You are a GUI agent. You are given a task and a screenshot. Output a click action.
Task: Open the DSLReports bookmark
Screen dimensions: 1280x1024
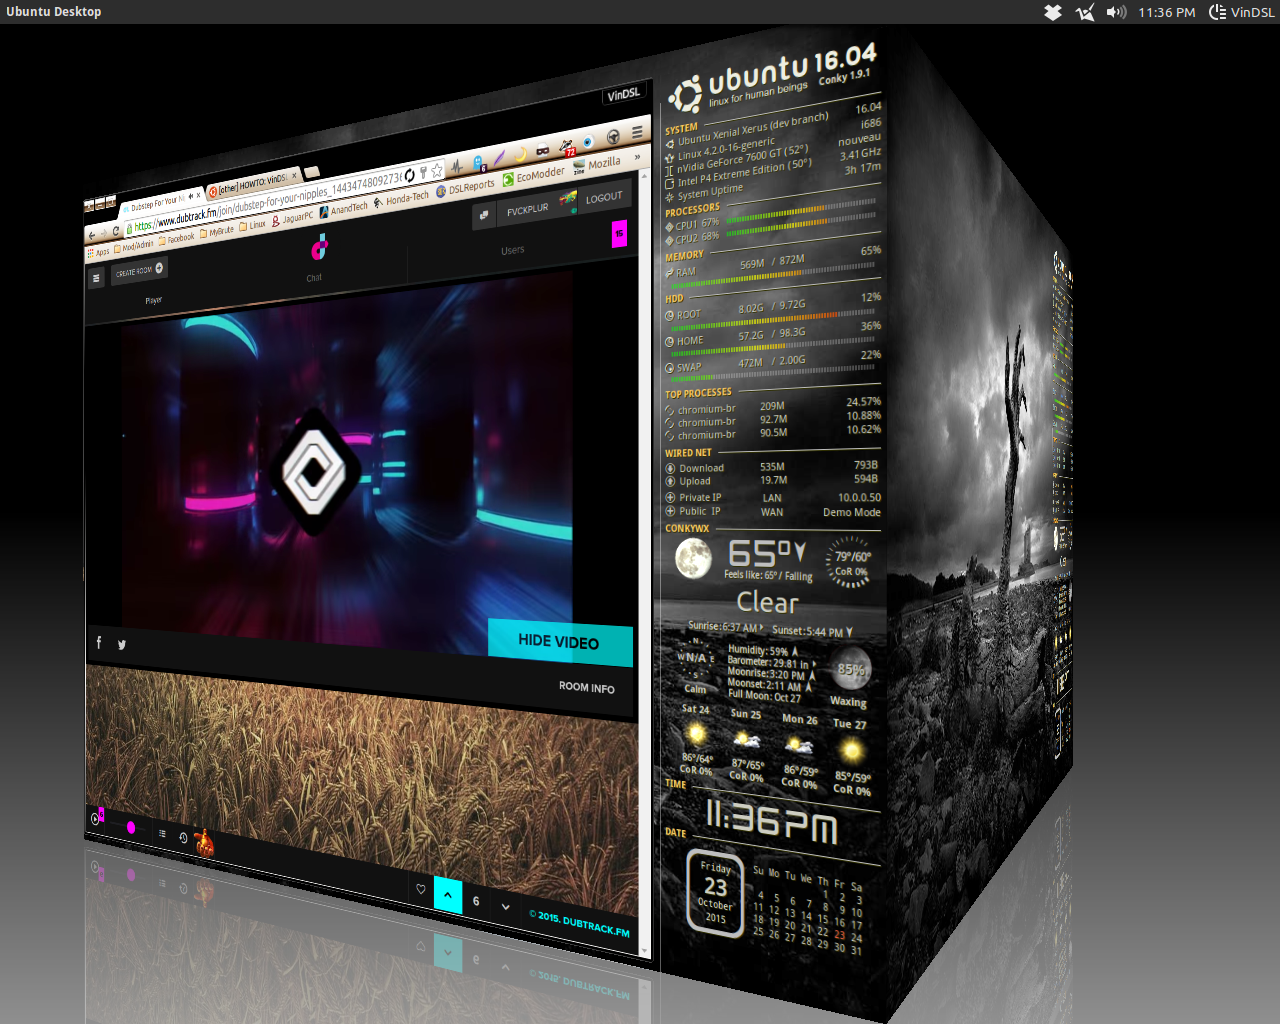[x=465, y=188]
